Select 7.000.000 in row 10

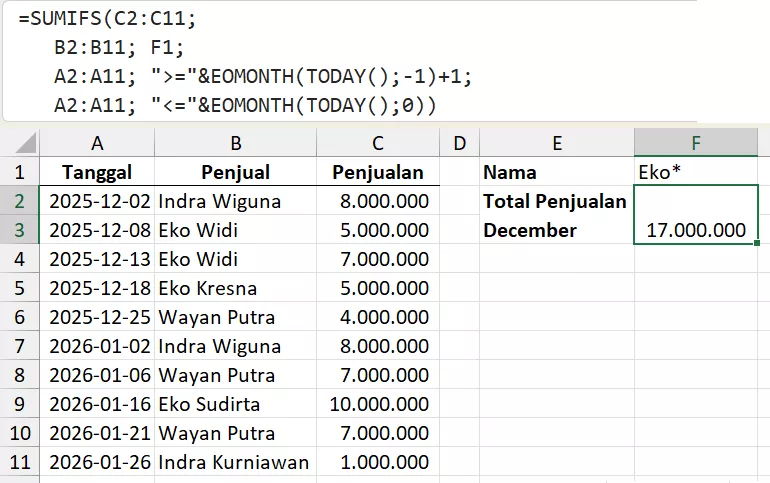pos(378,432)
